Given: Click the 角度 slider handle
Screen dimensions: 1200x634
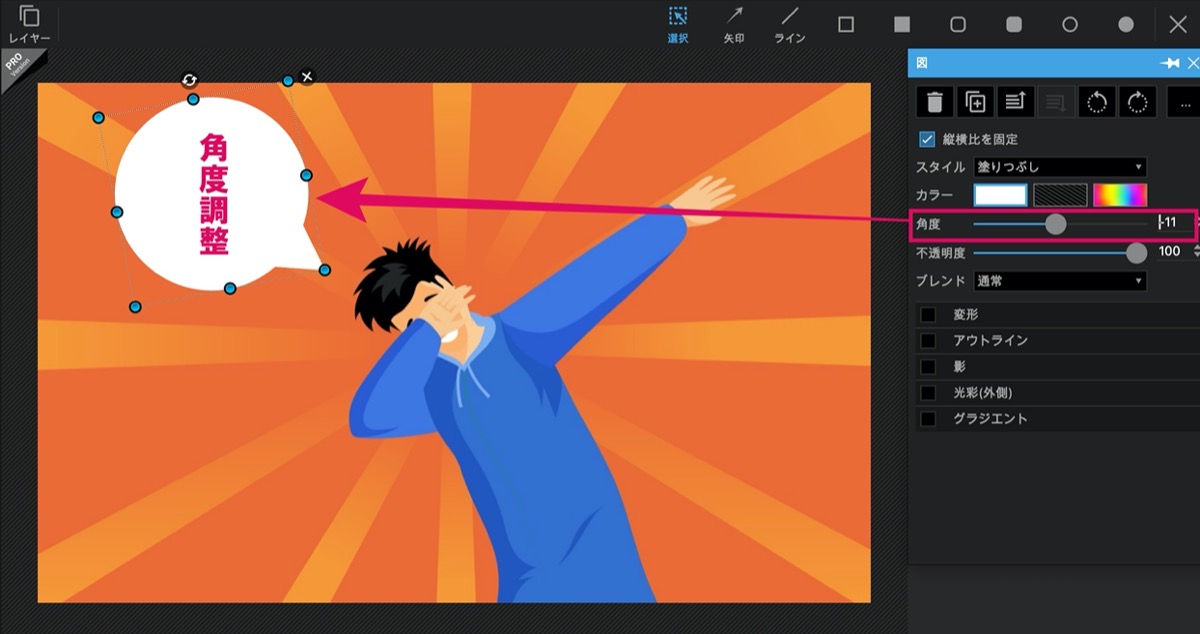Looking at the screenshot, I should pos(1055,224).
